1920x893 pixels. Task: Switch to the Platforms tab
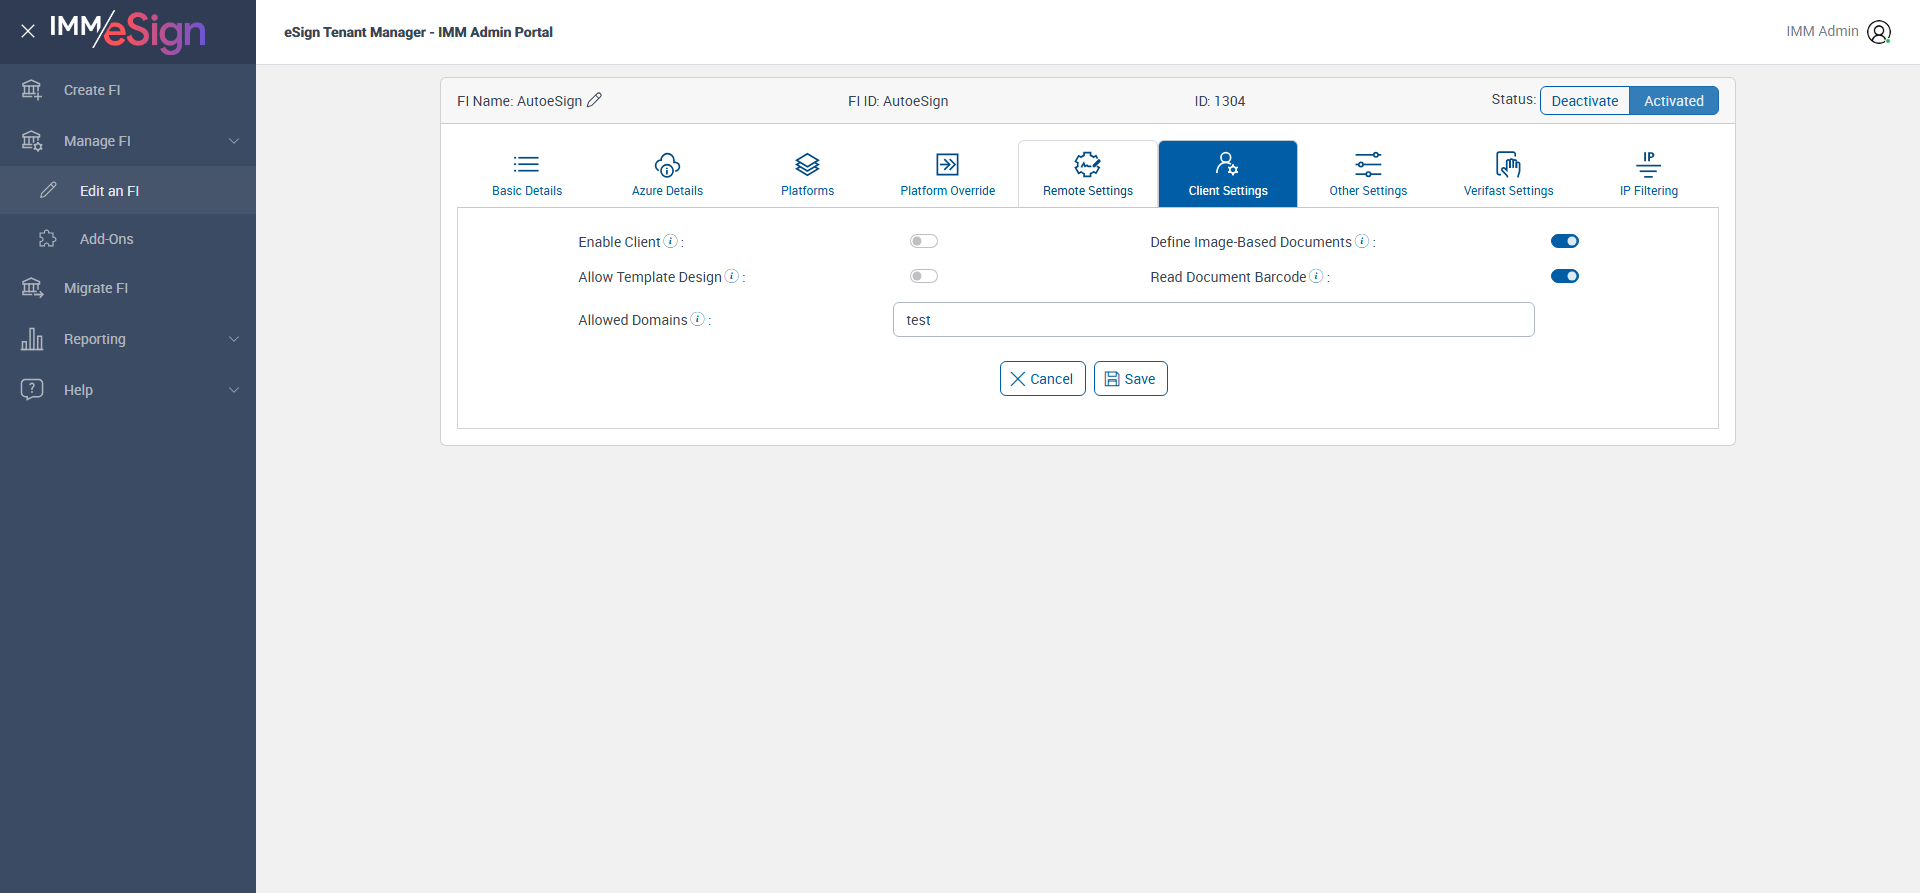point(807,174)
